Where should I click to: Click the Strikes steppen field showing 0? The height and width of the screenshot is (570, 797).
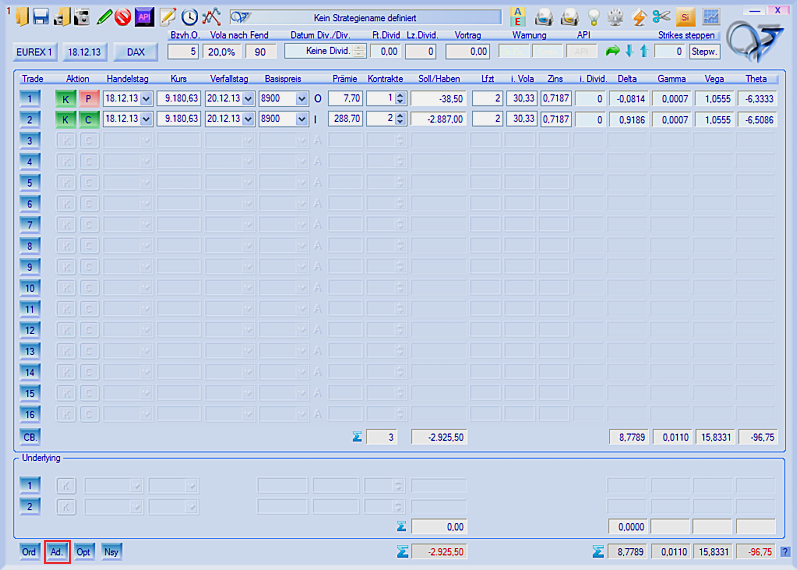[x=669, y=51]
